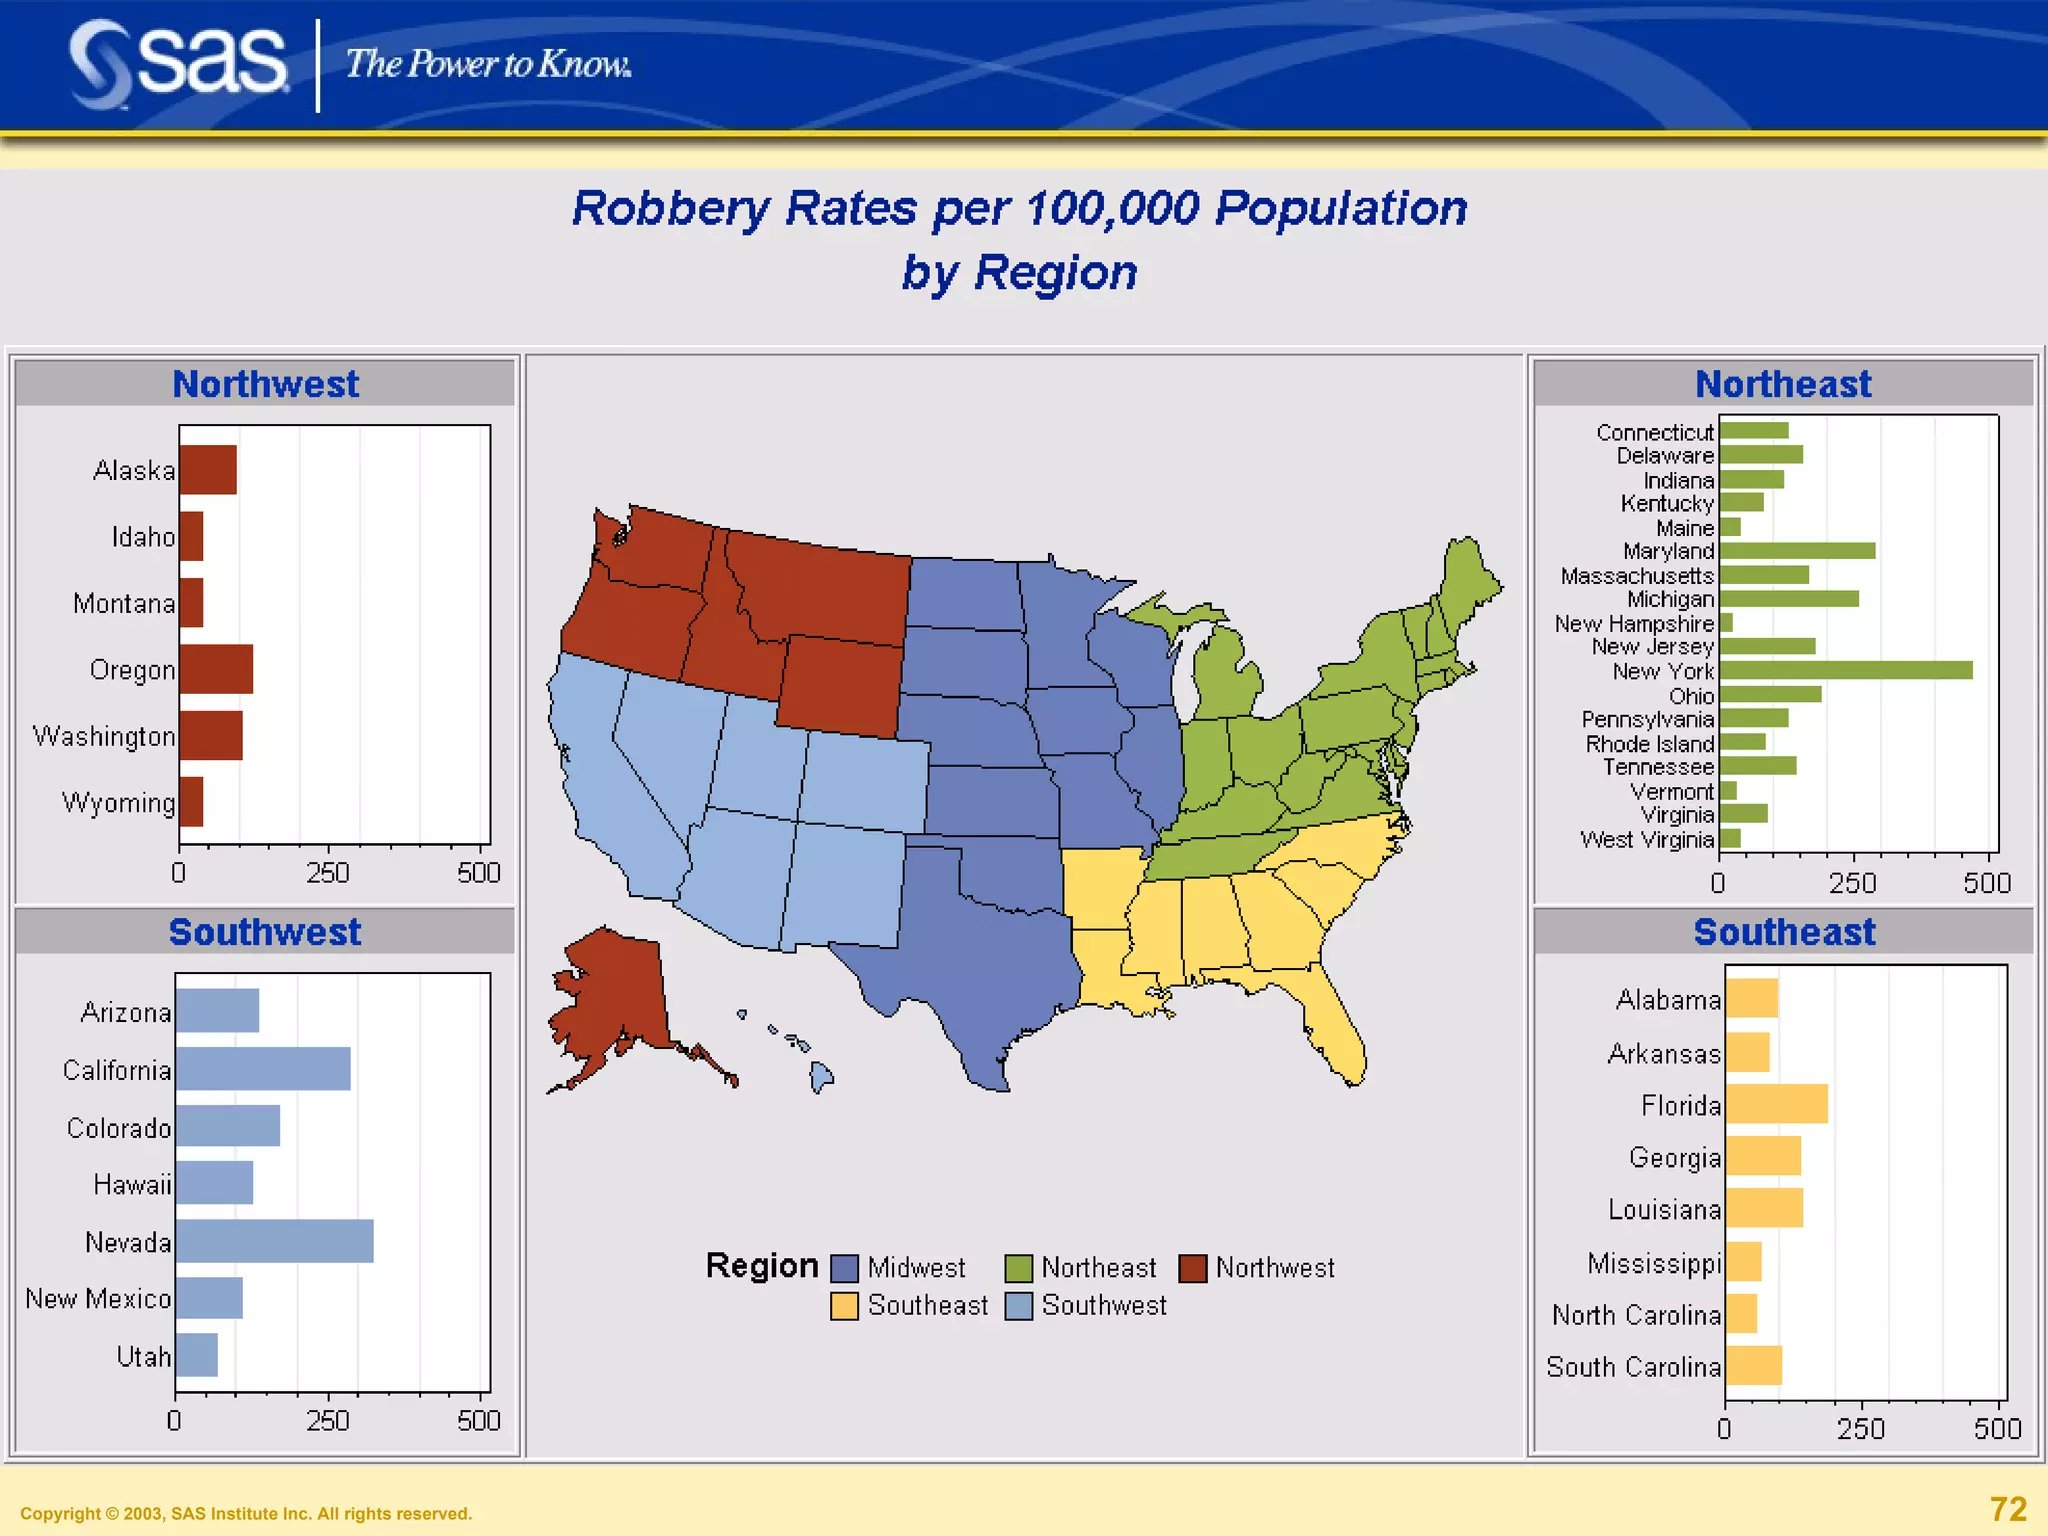Click the Midwest legend color swatch
The height and width of the screenshot is (1536, 2048).
pos(845,1268)
